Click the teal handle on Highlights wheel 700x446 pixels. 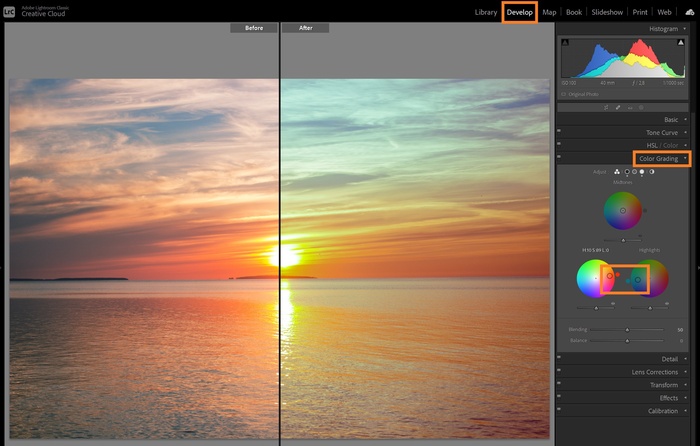pos(628,281)
